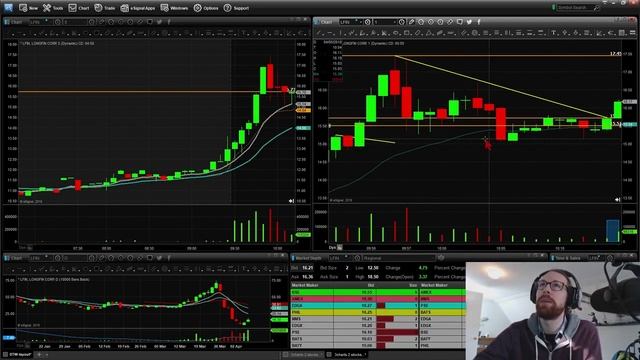Click the Market Maker column header on left

(x=312, y=285)
